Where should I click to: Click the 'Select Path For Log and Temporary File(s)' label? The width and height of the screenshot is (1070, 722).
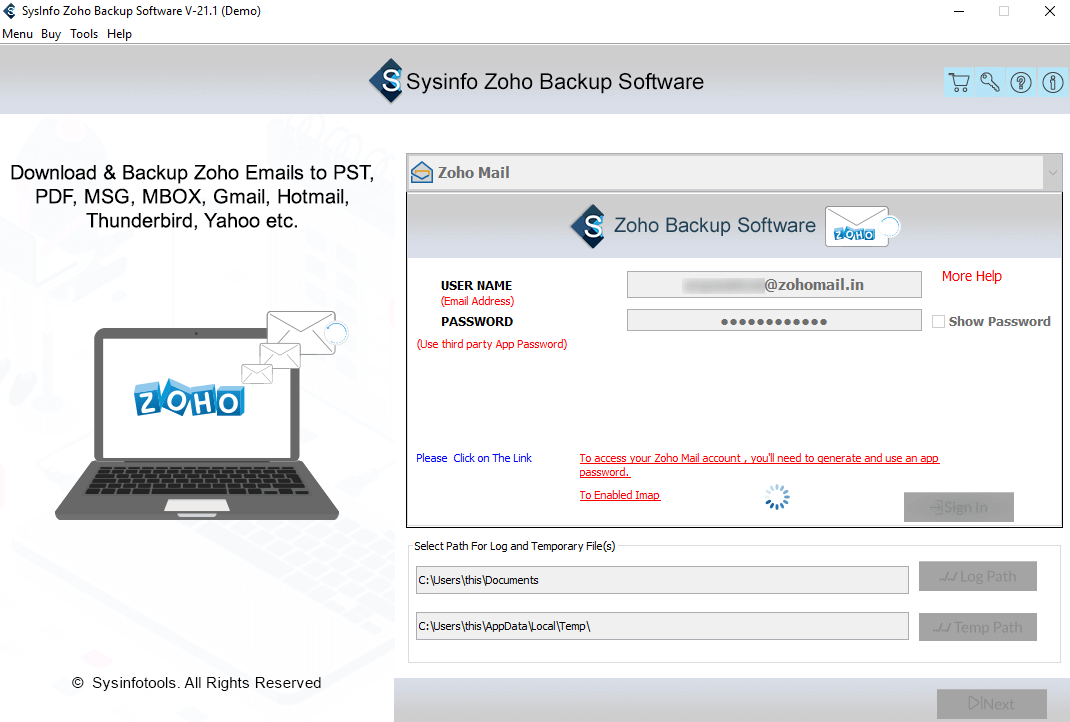coord(515,546)
